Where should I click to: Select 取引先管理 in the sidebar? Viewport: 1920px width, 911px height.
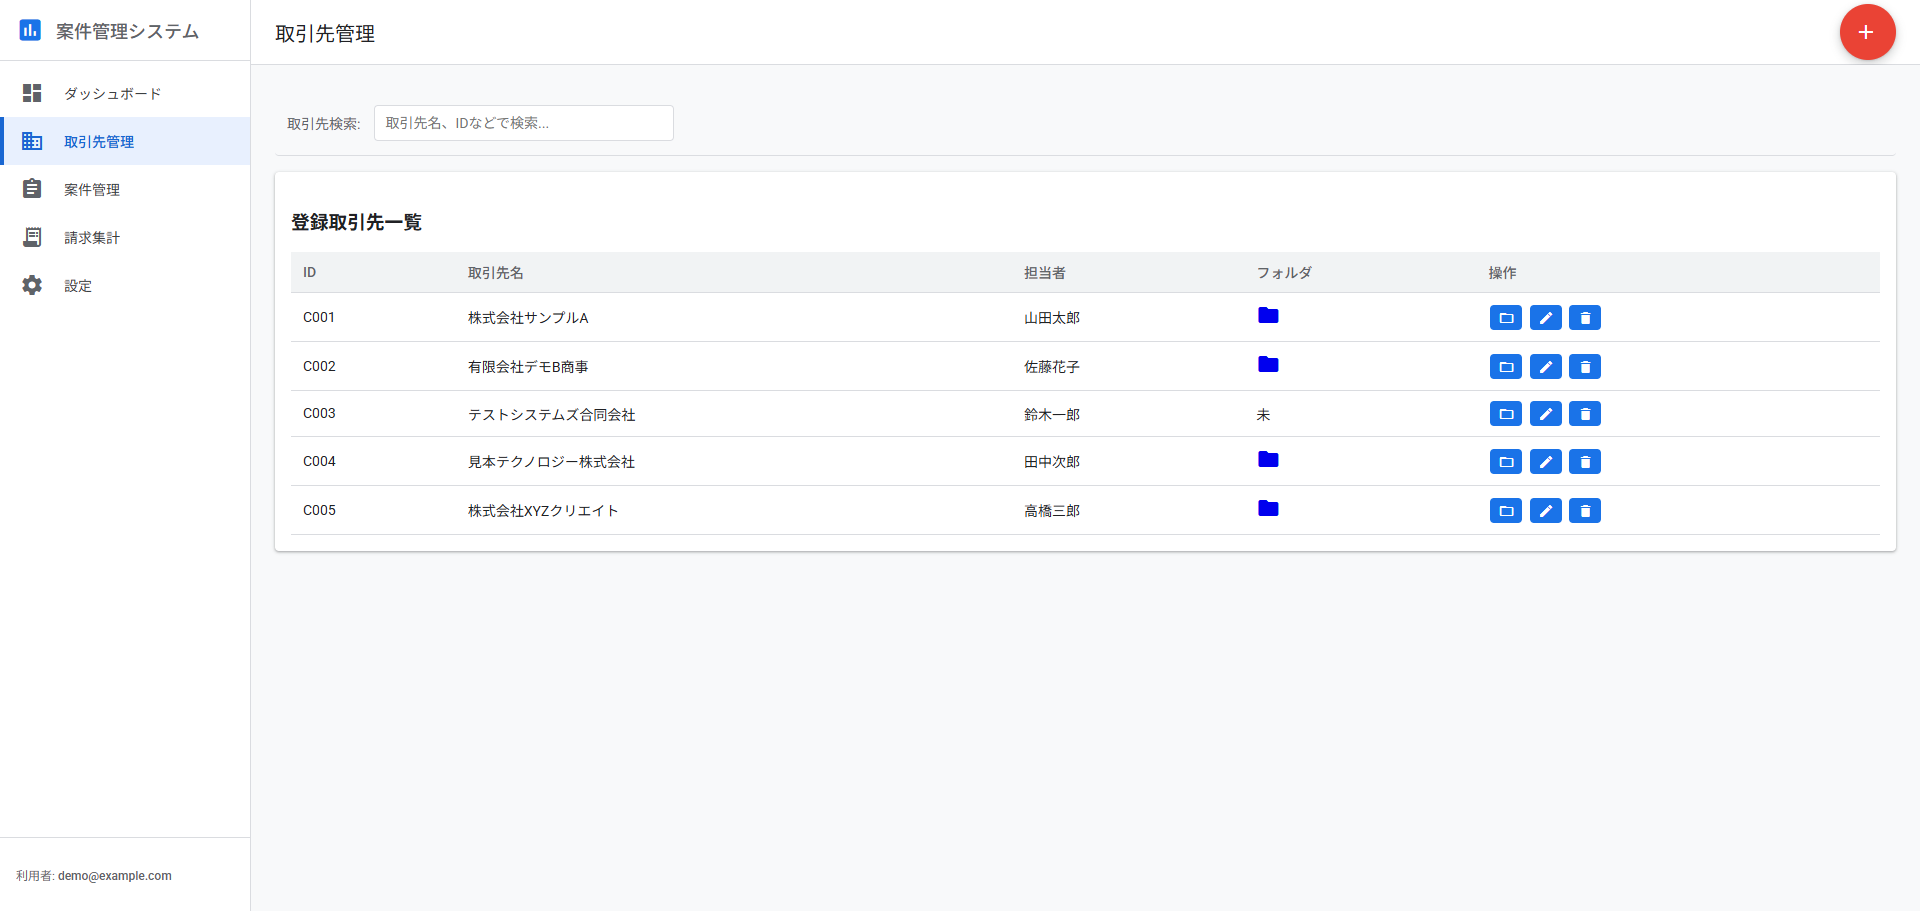click(x=99, y=141)
